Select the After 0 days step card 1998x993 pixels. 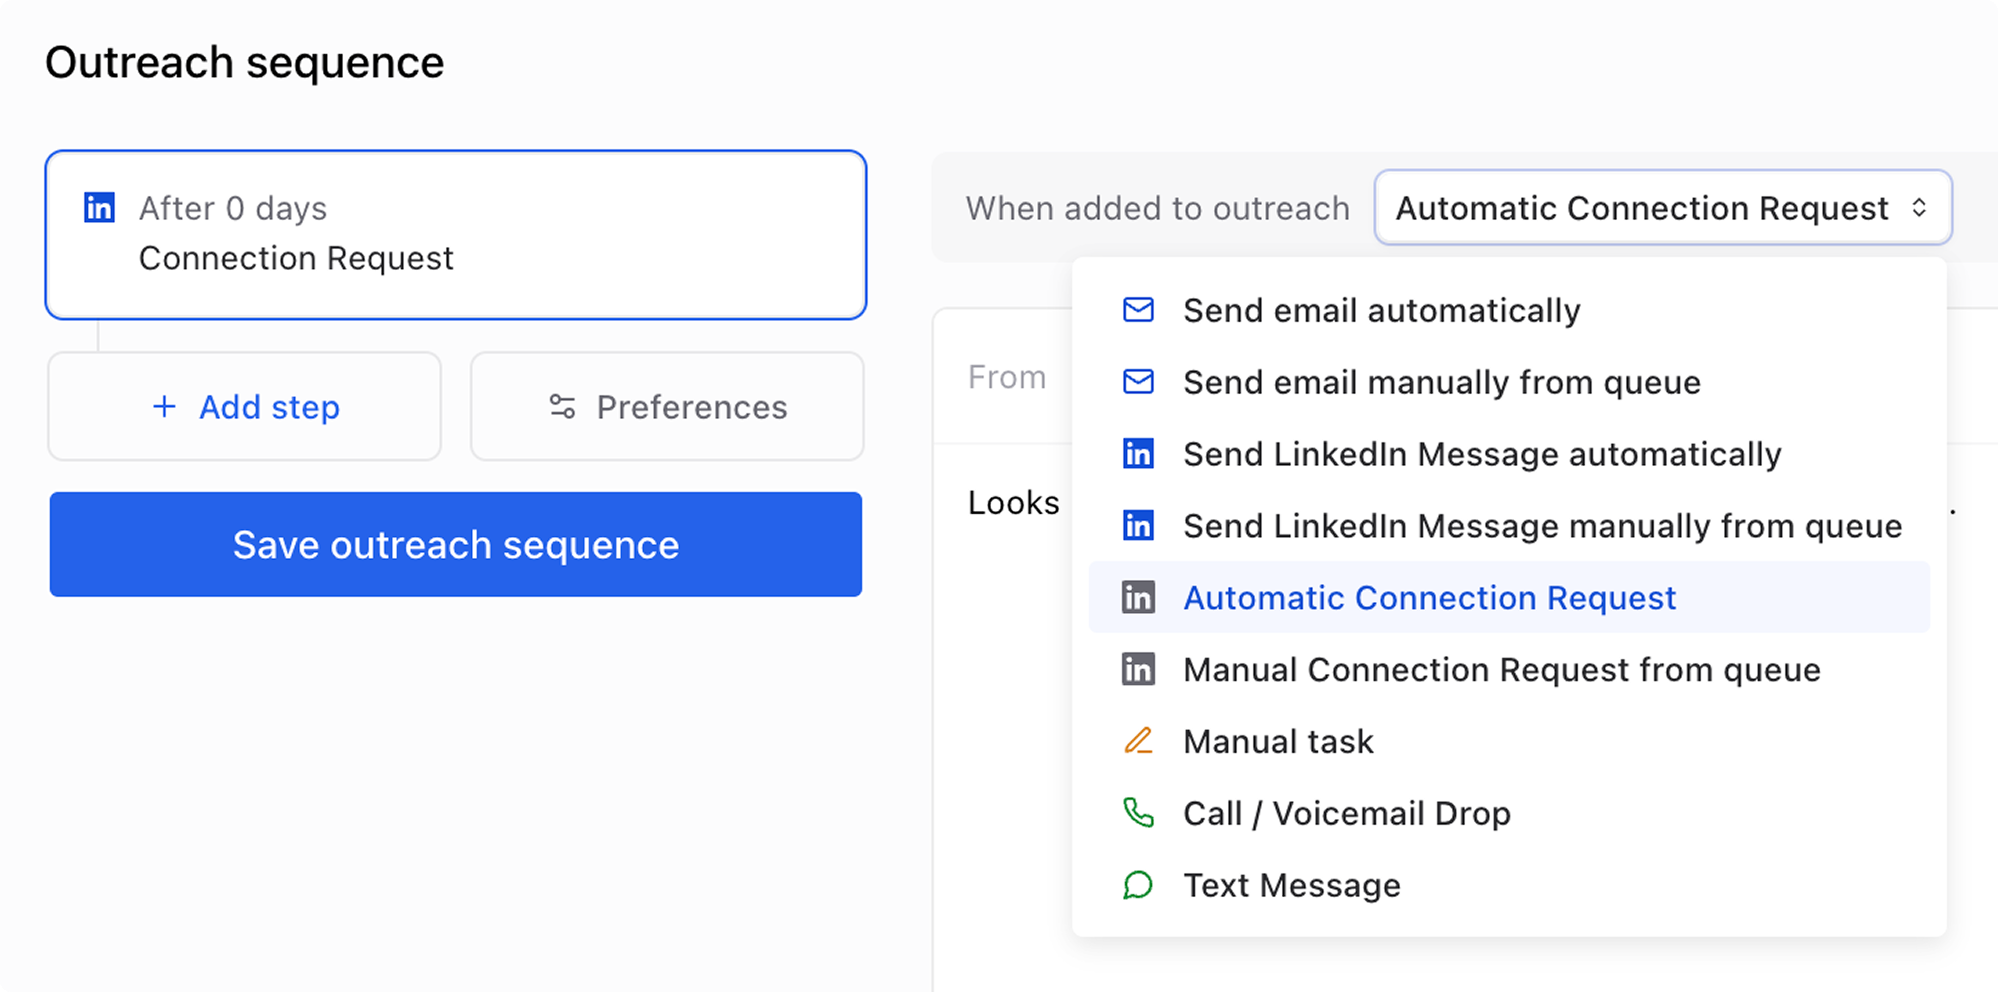(455, 235)
